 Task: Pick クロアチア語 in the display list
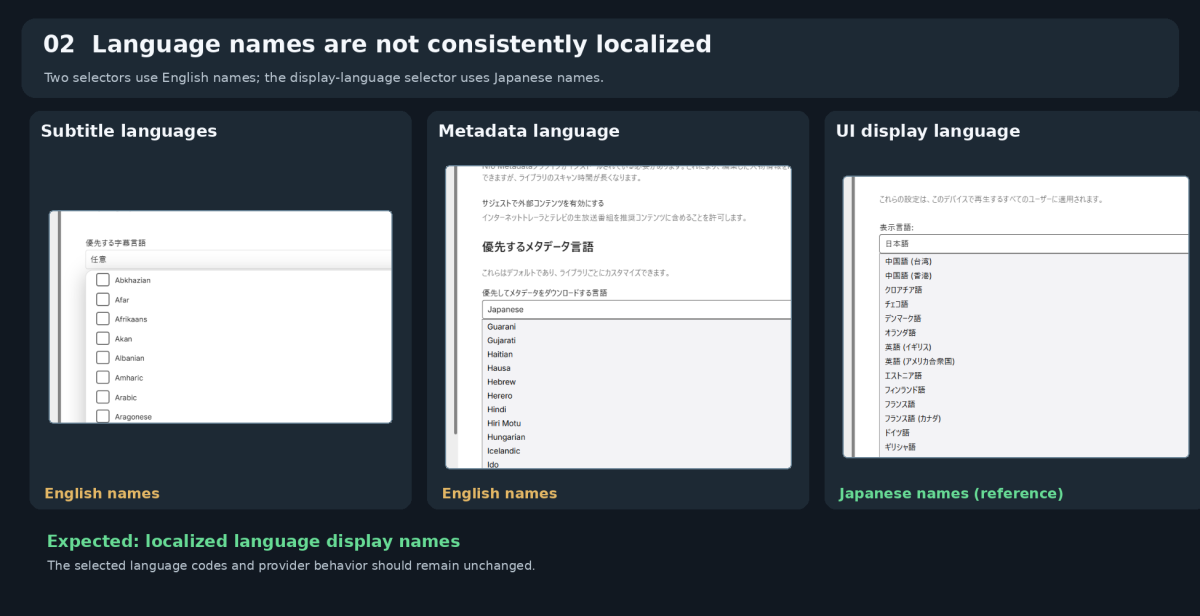coord(1034,290)
